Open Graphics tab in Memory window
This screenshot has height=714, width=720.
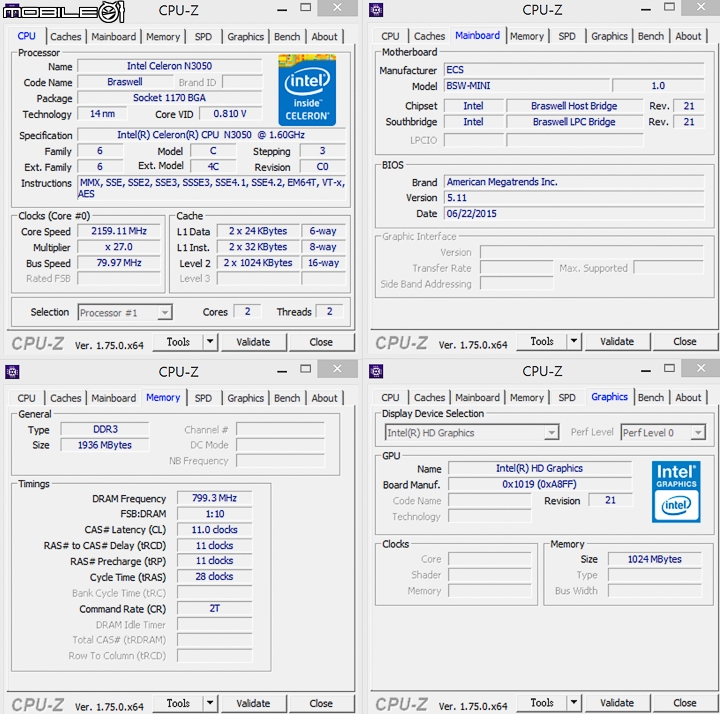[246, 398]
